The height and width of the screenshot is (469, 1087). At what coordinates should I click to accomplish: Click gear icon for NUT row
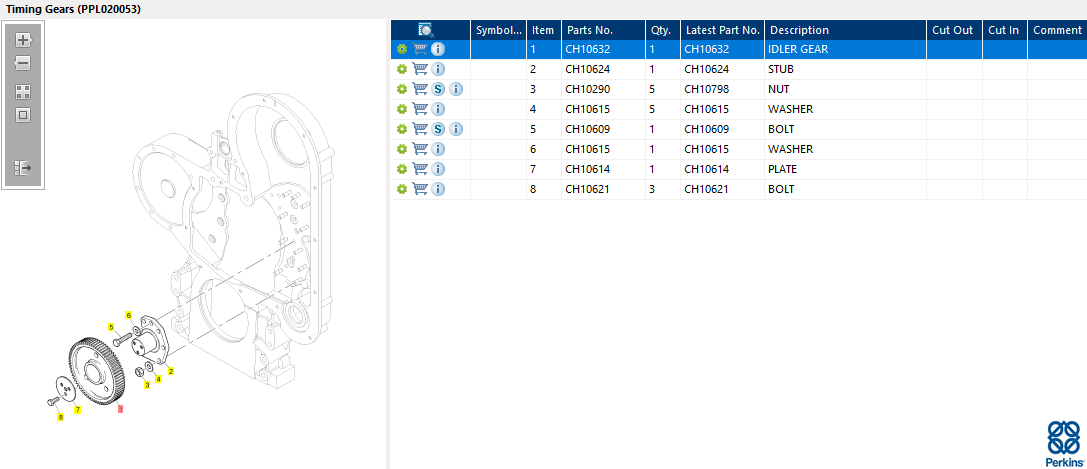point(401,89)
